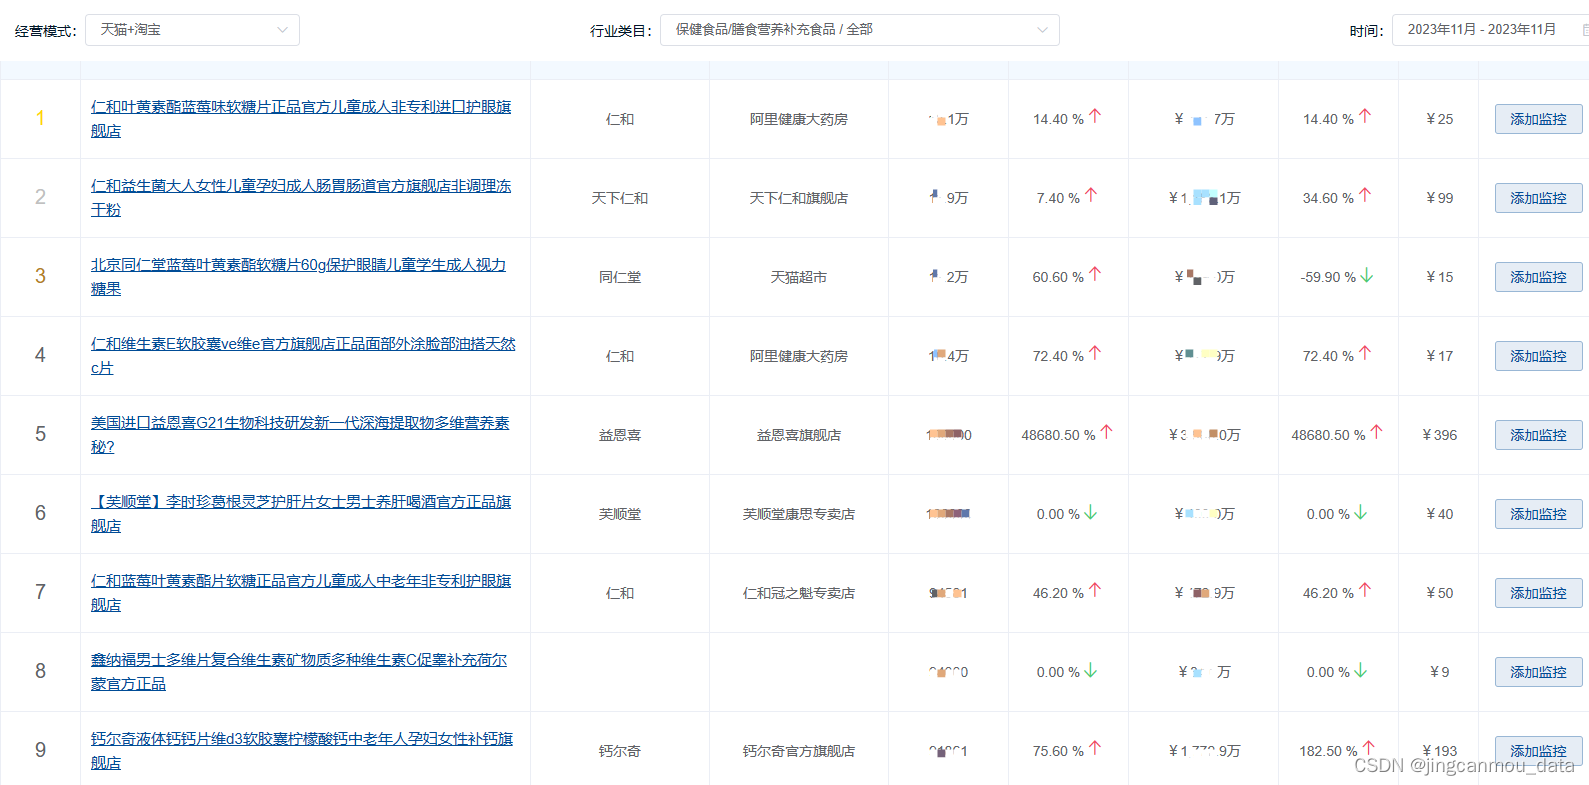Open product link 仁和蓝莓叶黄素酯片软糖
The image size is (1589, 785).
pos(301,593)
